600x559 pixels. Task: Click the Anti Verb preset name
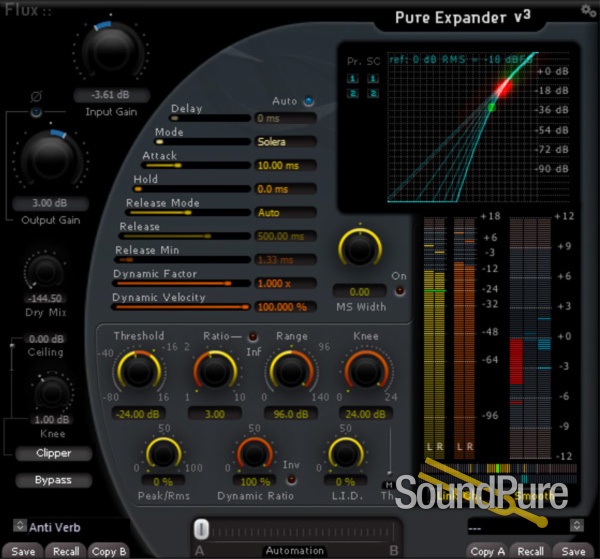point(55,527)
